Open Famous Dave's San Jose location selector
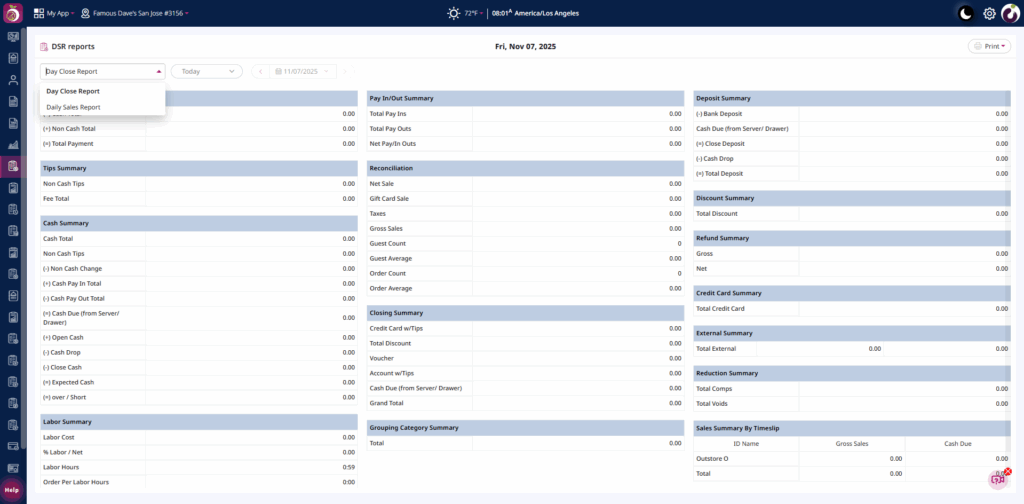Viewport: 1024px width, 504px height. tap(135, 13)
